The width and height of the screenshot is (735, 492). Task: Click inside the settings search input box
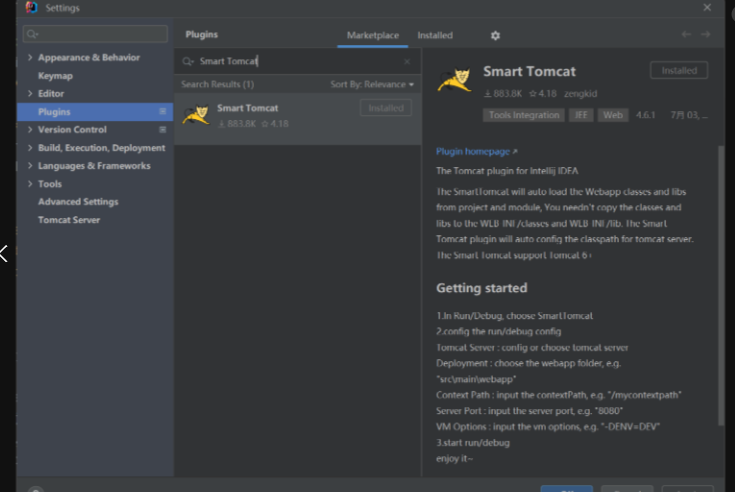[95, 34]
